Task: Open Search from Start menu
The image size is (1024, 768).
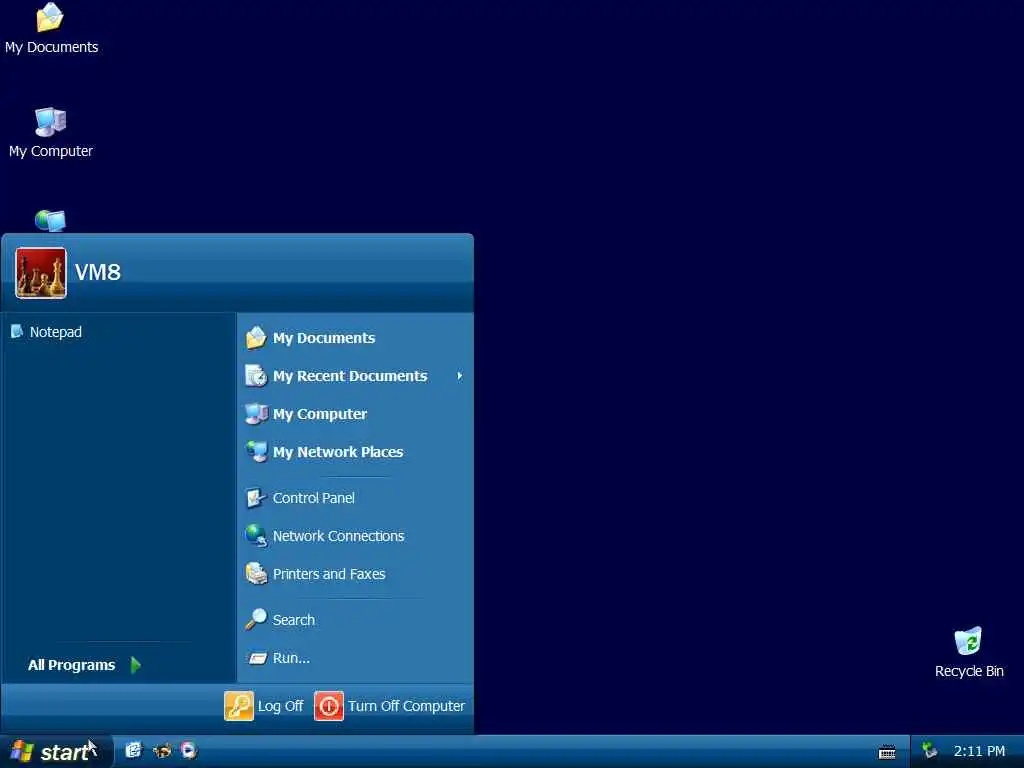Action: (355, 619)
